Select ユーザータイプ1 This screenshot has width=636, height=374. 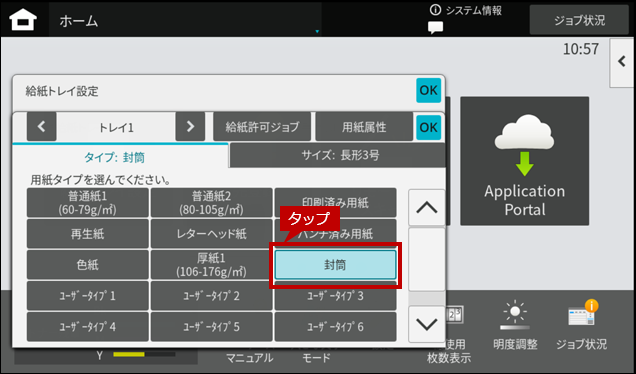(88, 296)
